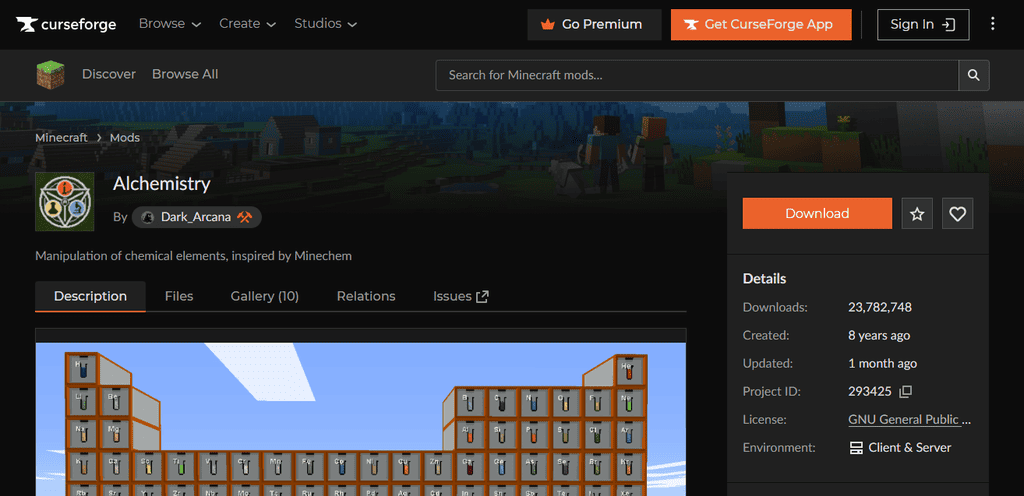This screenshot has height=496, width=1024.
Task: Open the Relations tab
Action: [366, 296]
